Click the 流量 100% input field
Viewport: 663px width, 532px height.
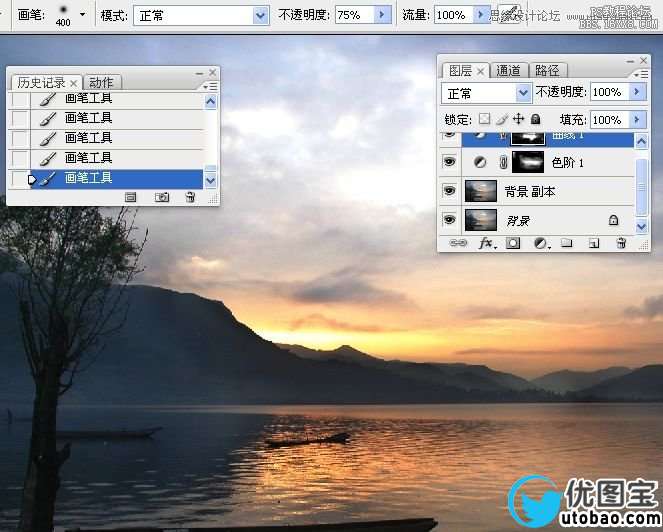(x=453, y=15)
